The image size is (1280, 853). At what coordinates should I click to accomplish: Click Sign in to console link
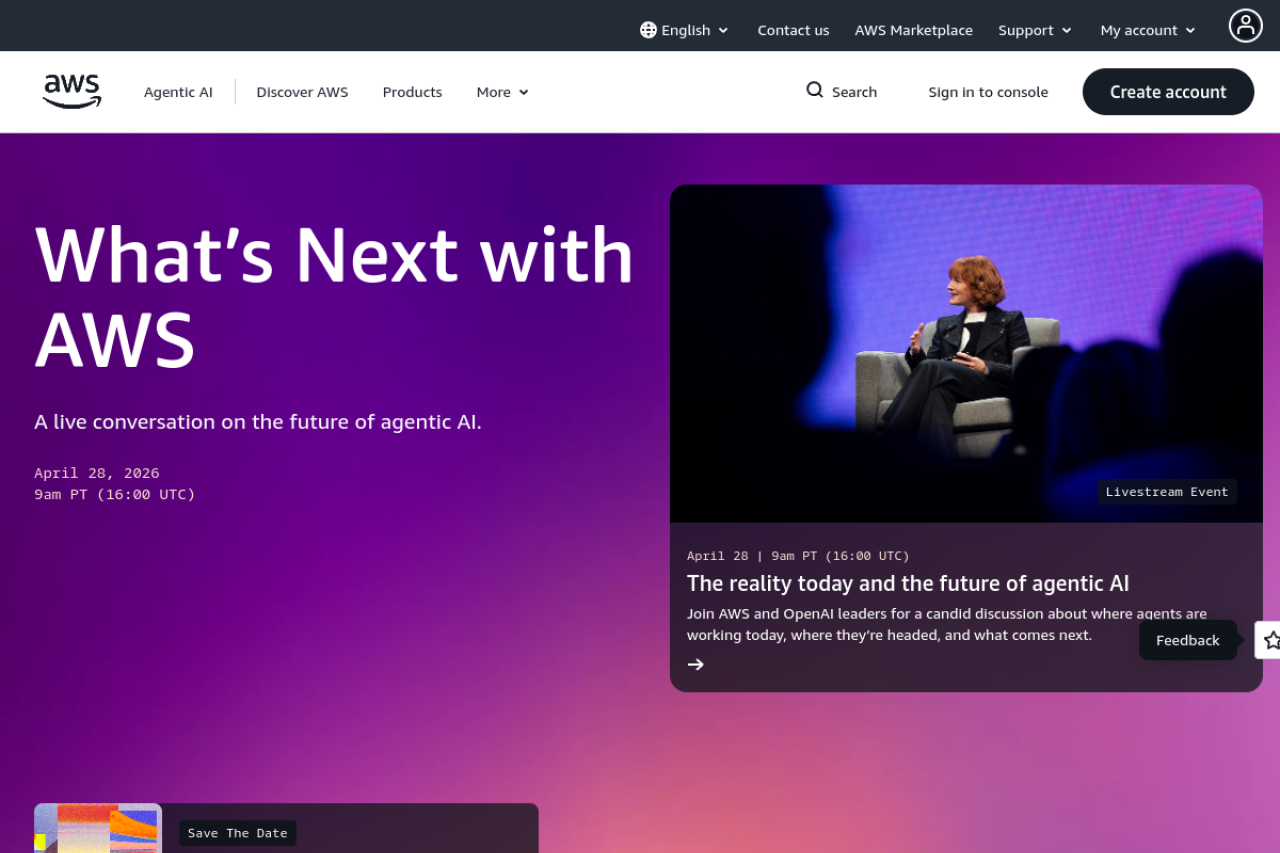click(x=987, y=92)
